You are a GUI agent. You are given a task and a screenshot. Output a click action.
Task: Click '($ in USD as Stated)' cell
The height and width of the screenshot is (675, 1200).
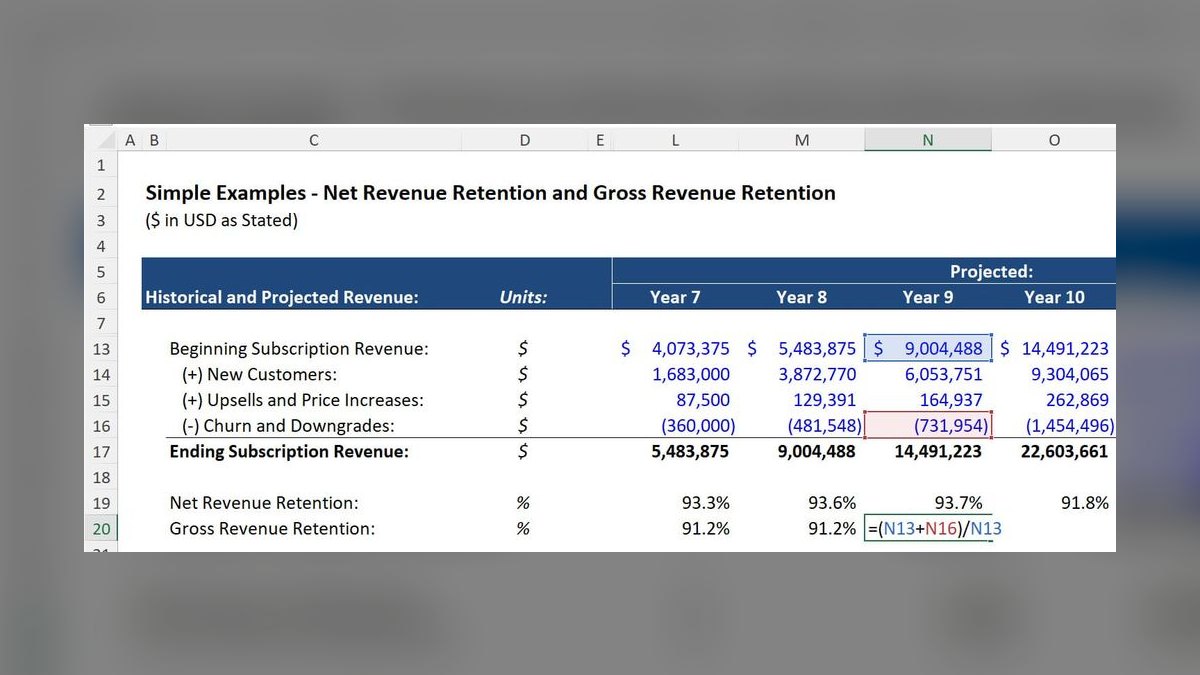click(x=221, y=220)
